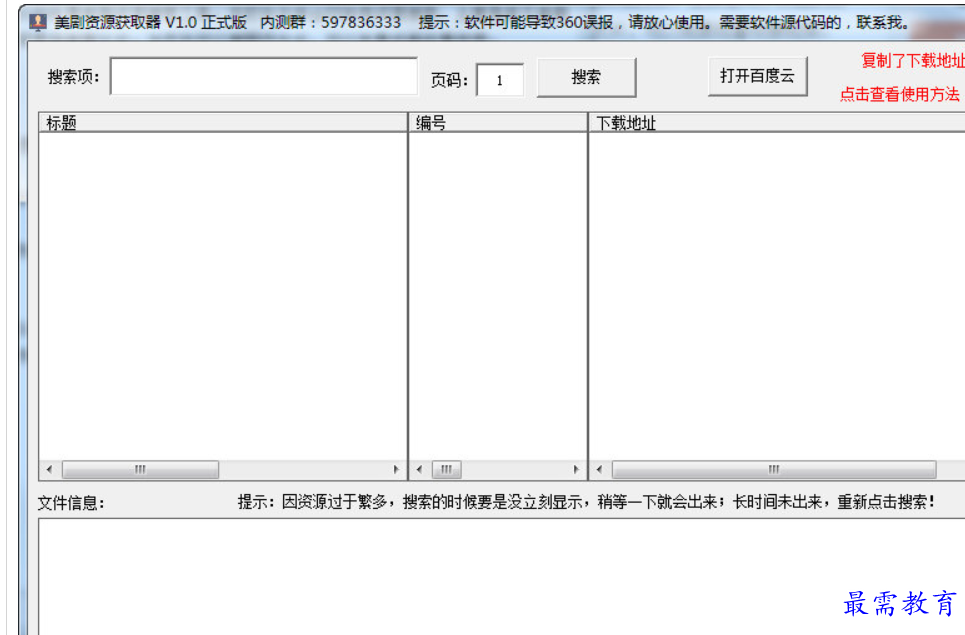Click right scroll arrow of 标题 list
Screen dimensions: 965x635
click(x=396, y=469)
